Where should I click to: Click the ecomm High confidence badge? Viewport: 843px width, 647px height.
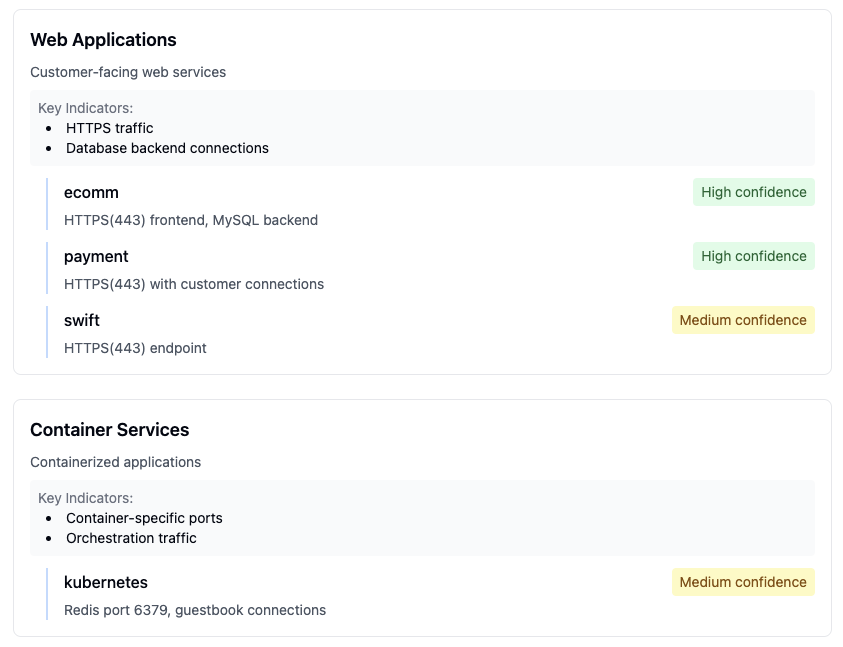[x=753, y=192]
